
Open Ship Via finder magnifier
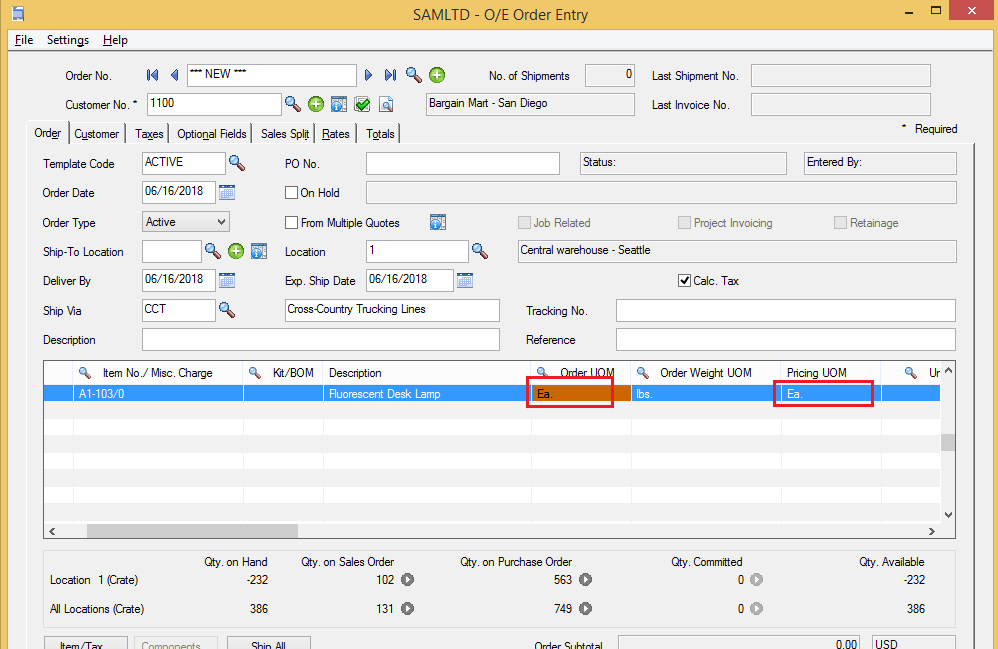click(x=227, y=310)
